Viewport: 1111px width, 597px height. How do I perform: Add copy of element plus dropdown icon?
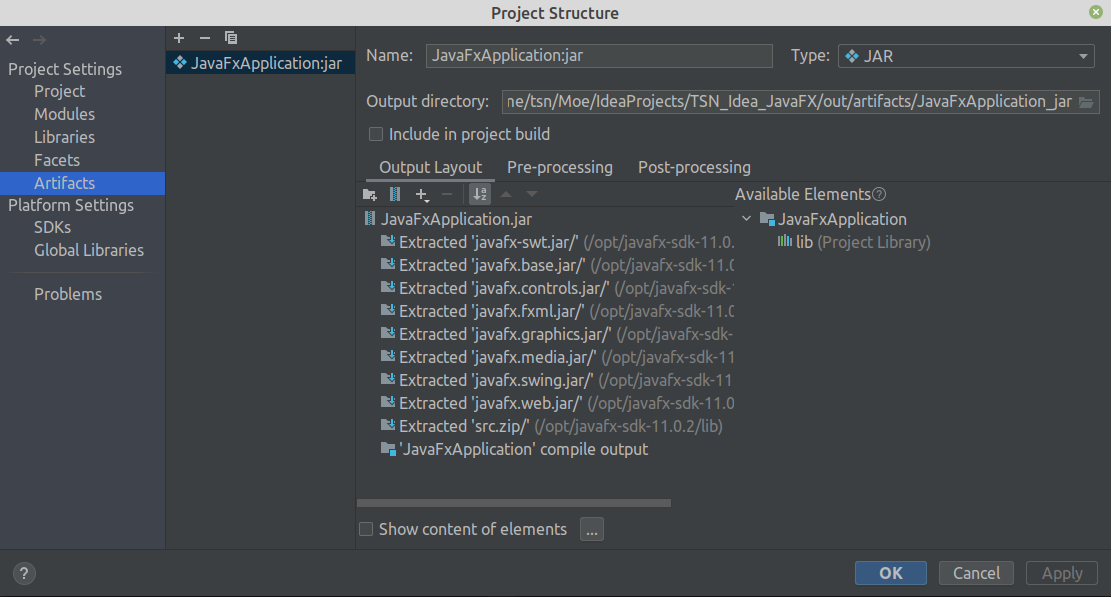point(422,194)
